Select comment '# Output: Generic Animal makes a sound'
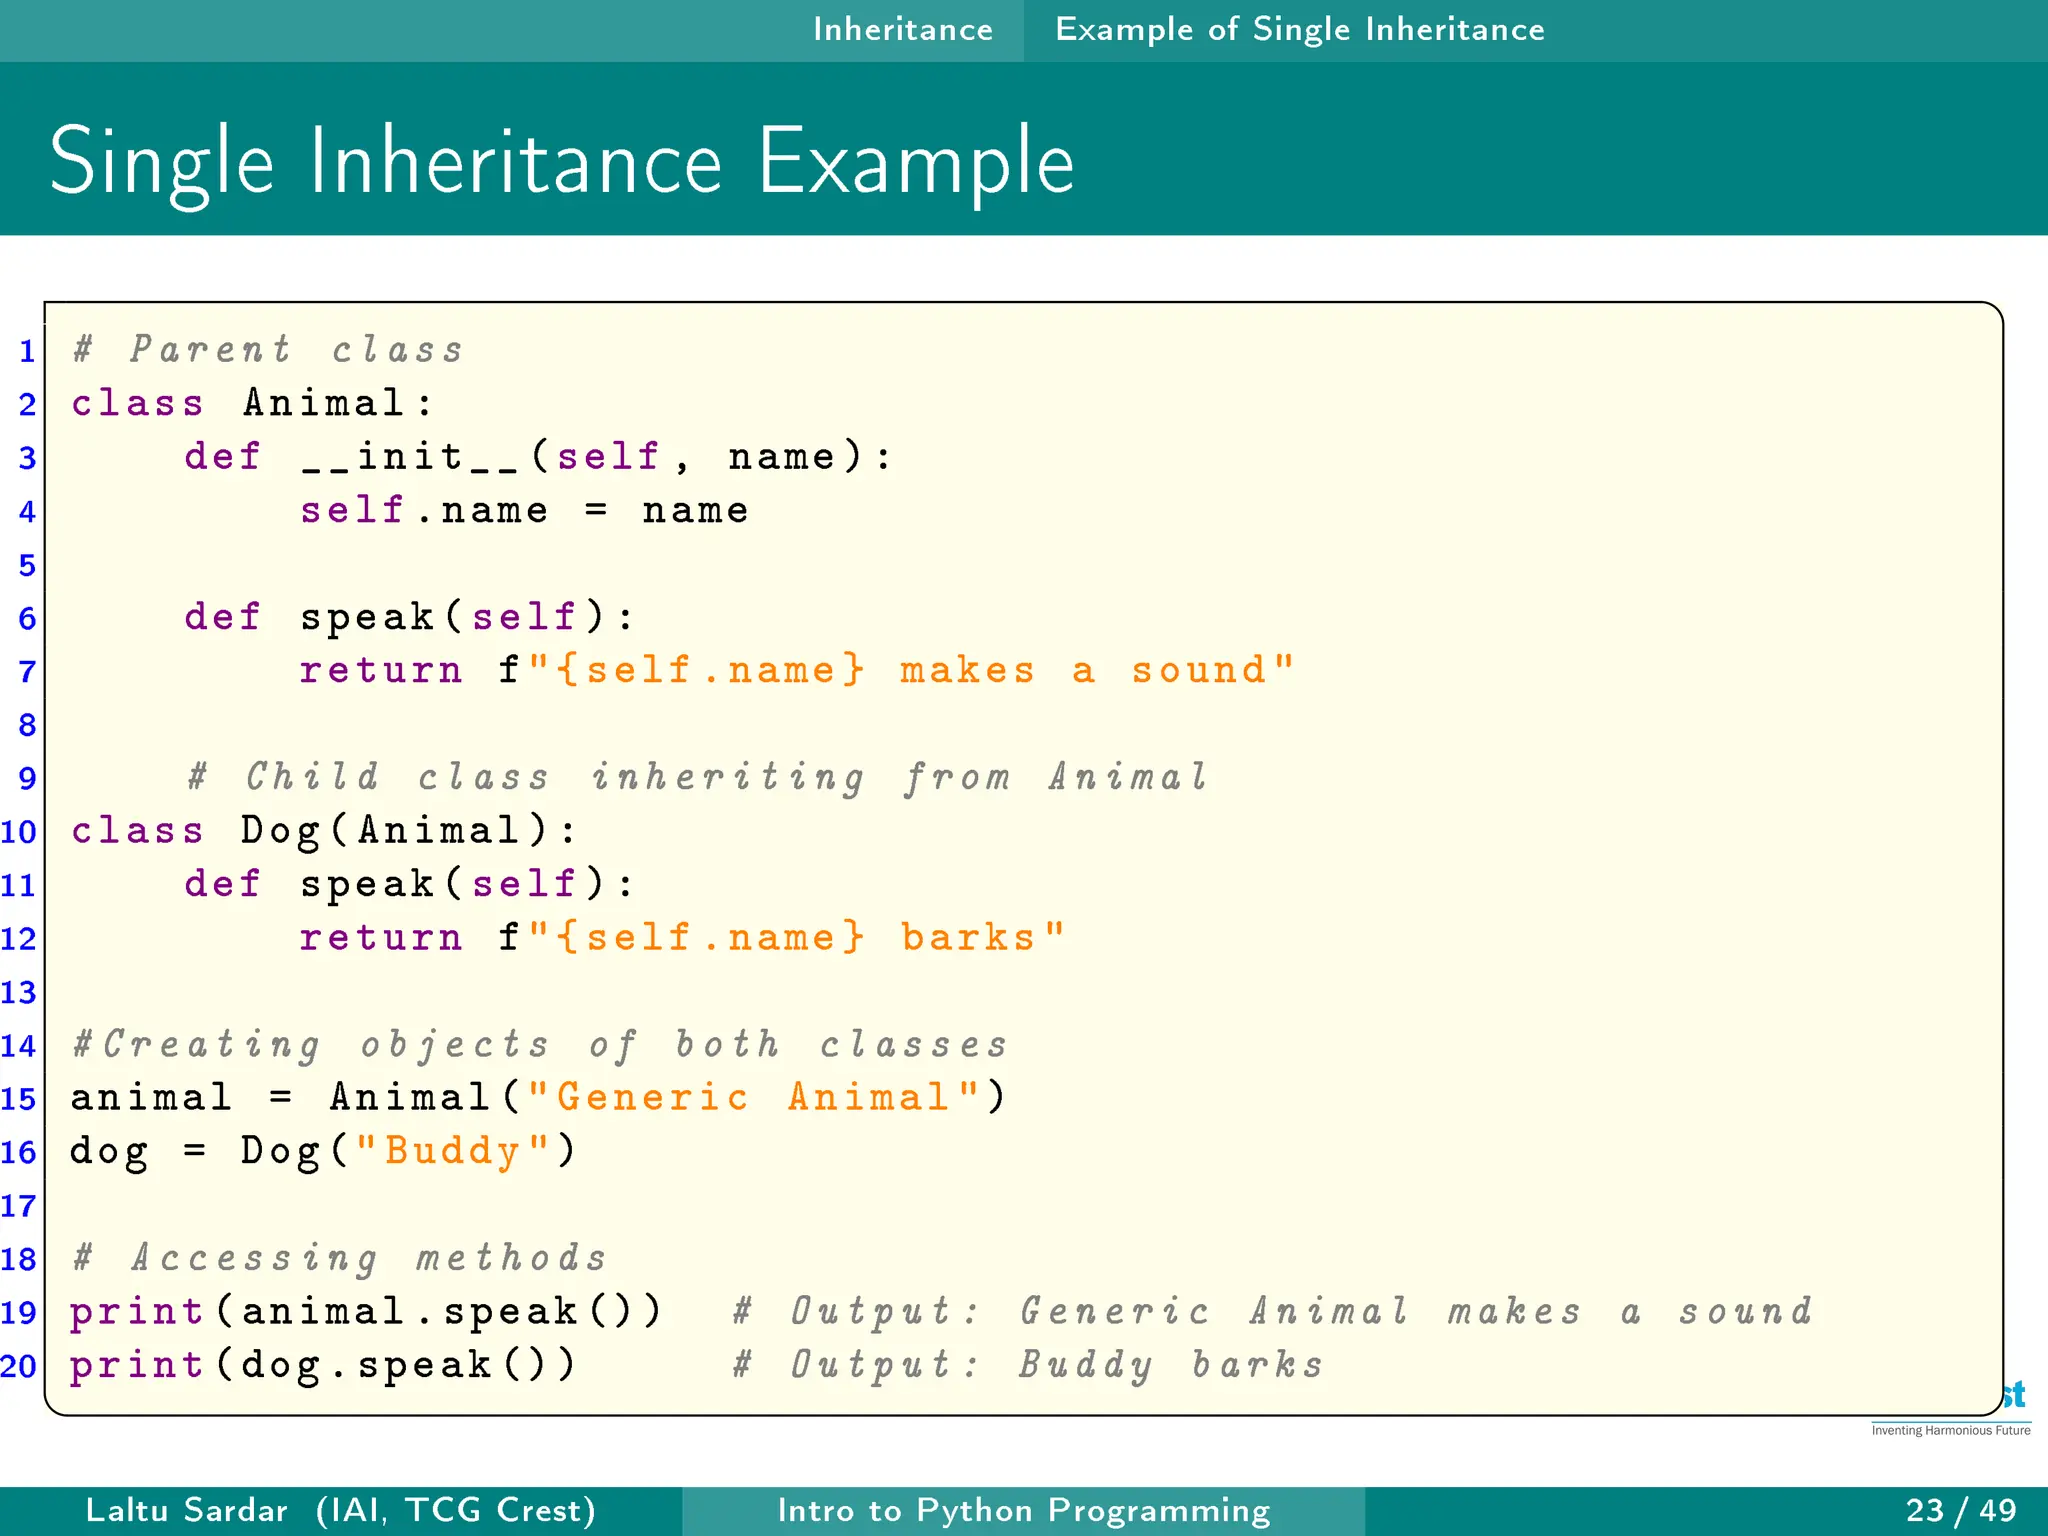This screenshot has width=2048, height=1536. pyautogui.click(x=1273, y=1312)
